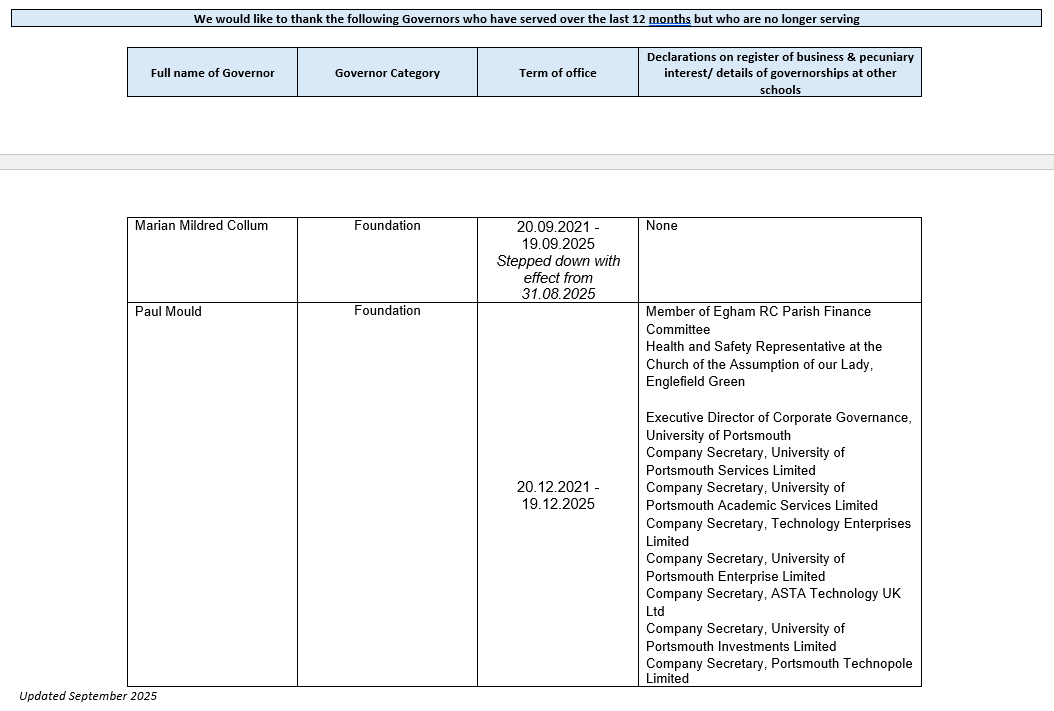1054x711 pixels.
Task: Click "Member of Egham RC Parish Finance" entry
Action: point(758,312)
